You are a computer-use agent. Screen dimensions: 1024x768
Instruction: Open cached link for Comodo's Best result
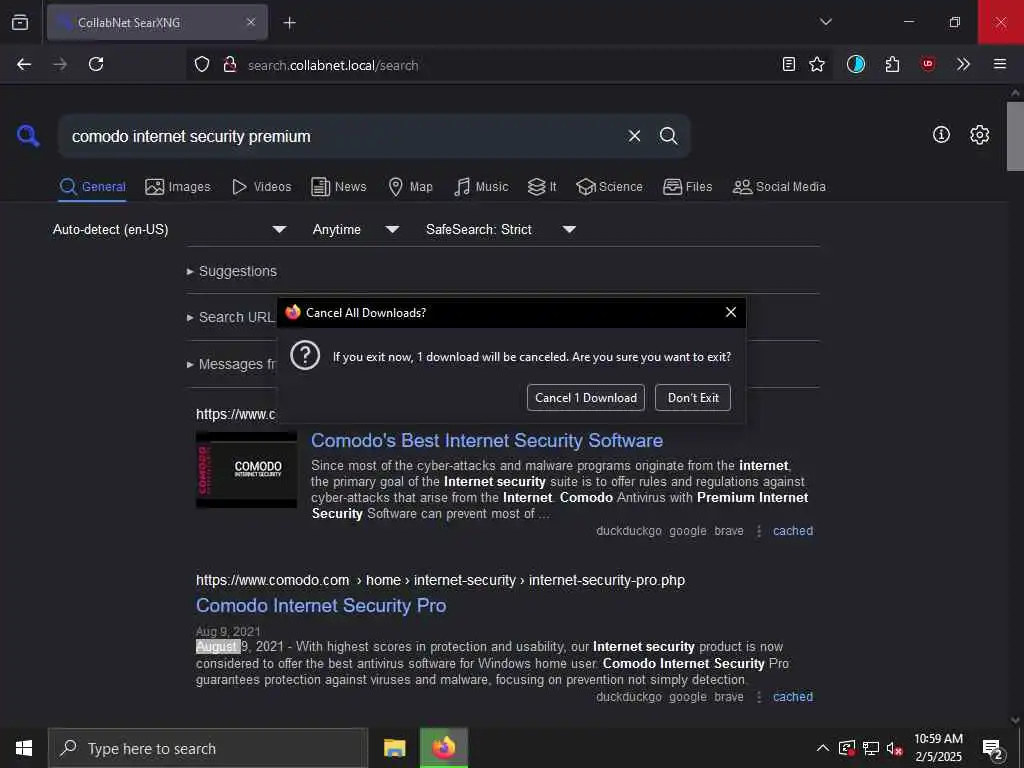pos(793,531)
